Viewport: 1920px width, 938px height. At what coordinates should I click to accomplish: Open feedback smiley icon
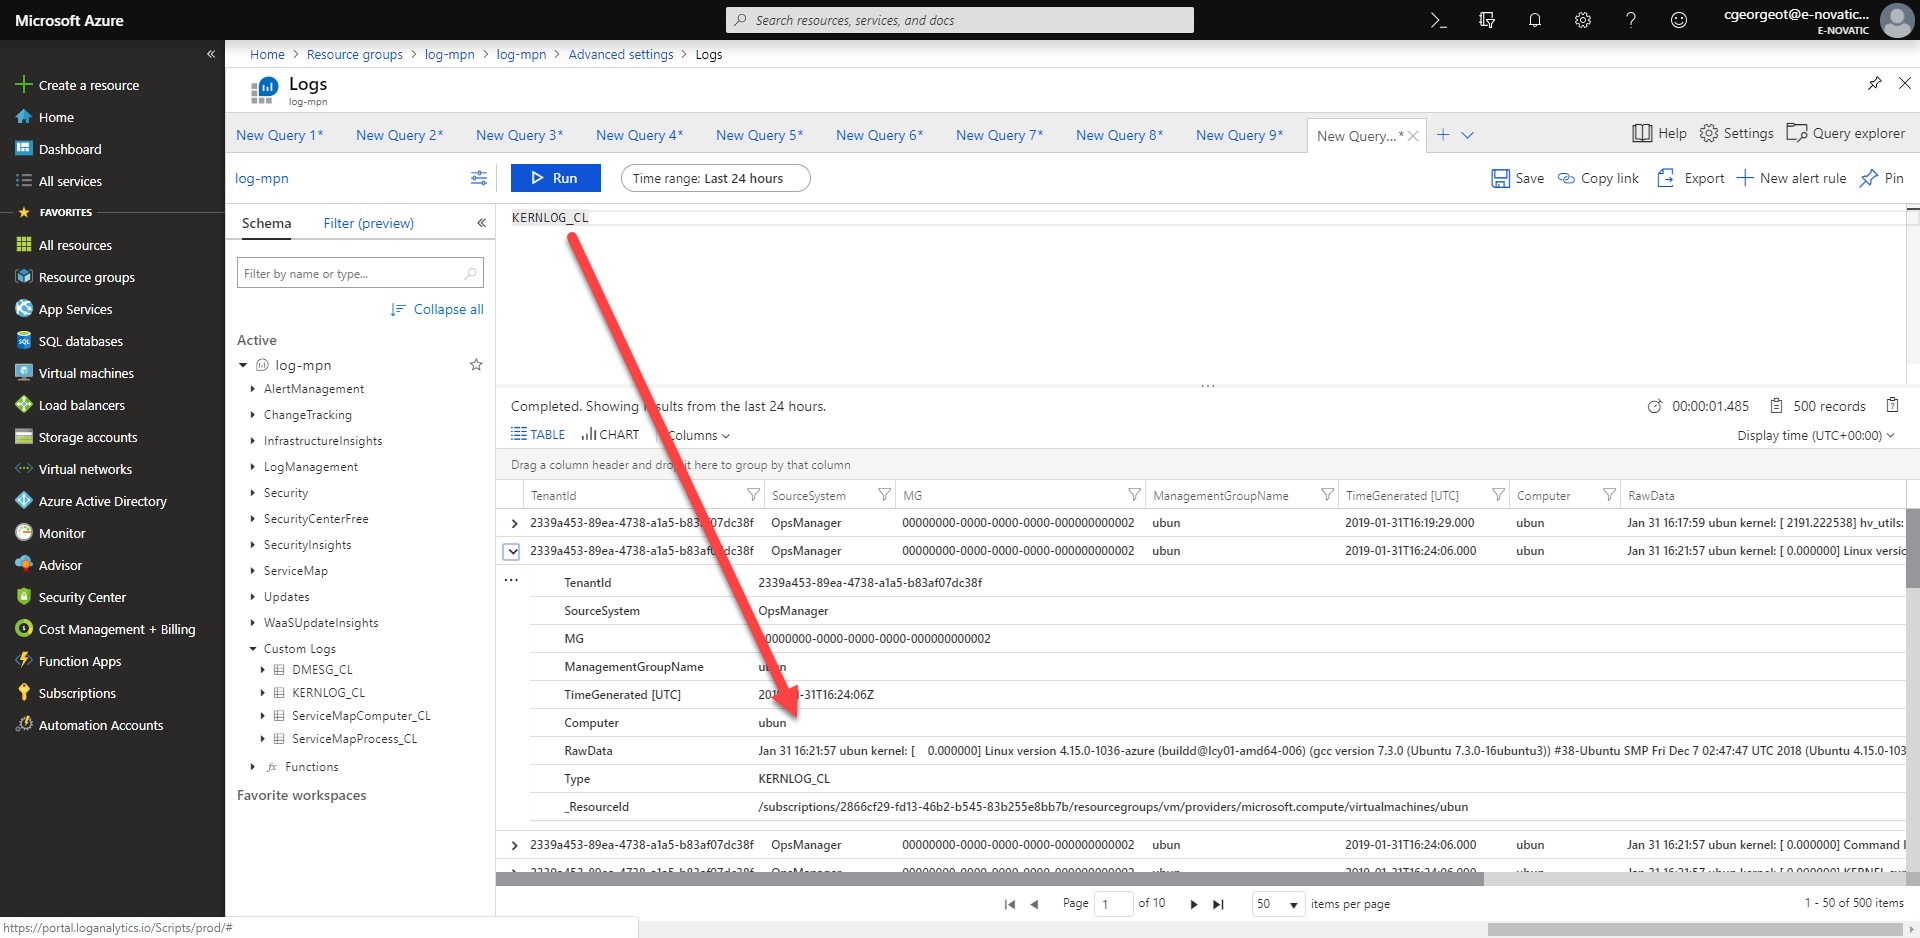tap(1679, 20)
